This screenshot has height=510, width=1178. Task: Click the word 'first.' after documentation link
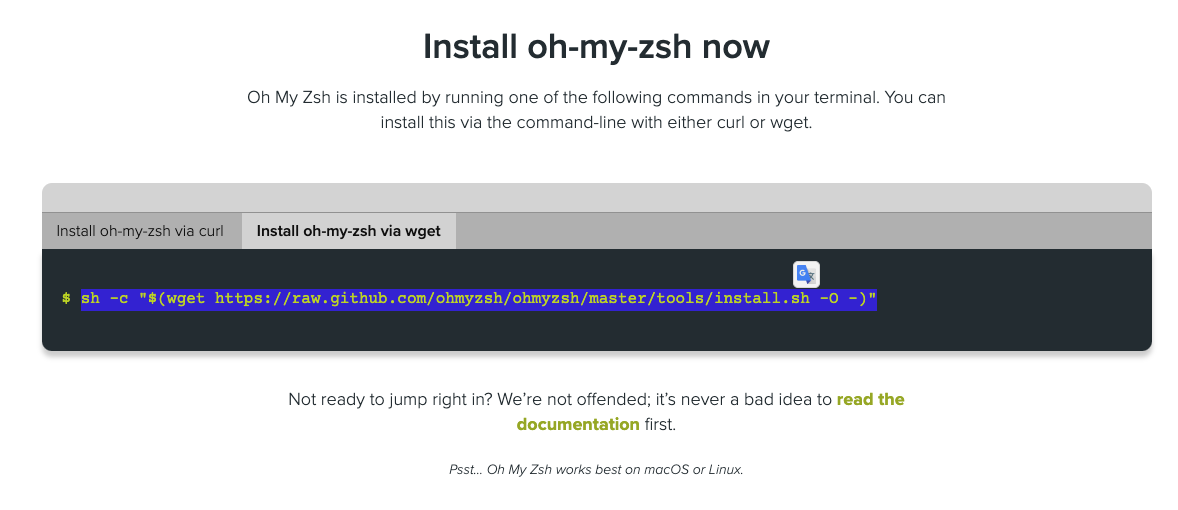[659, 424]
